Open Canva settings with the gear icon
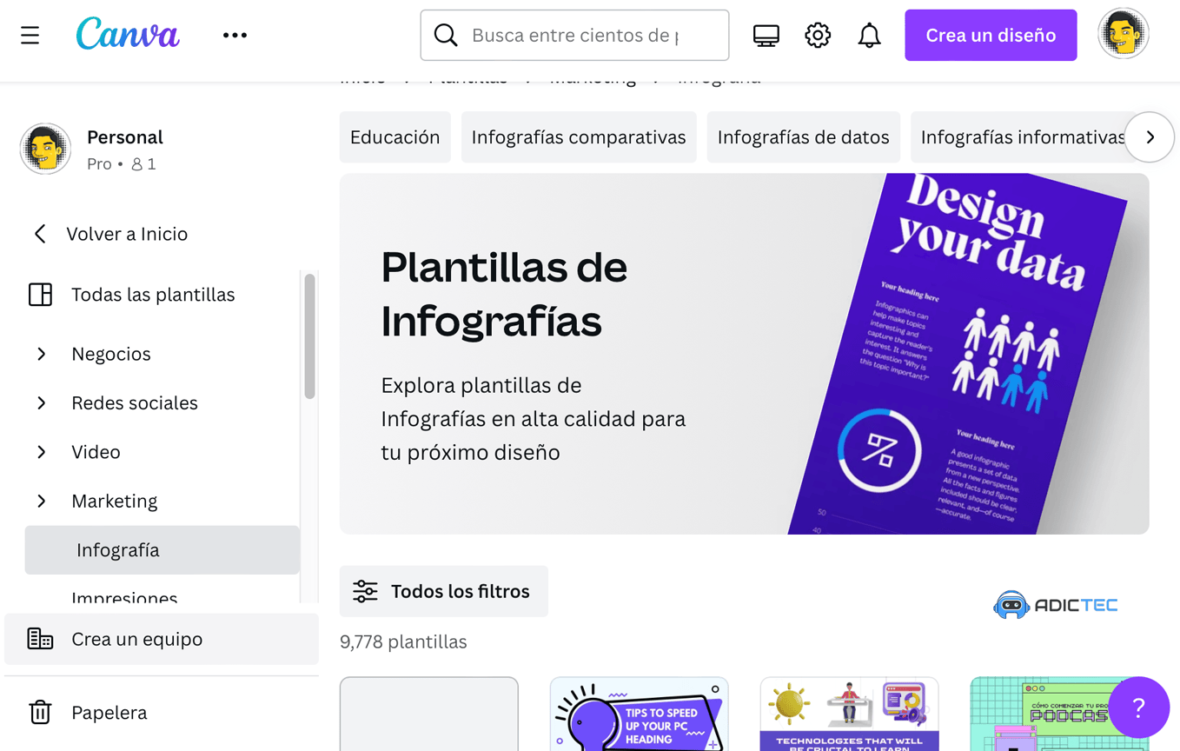 [x=817, y=34]
